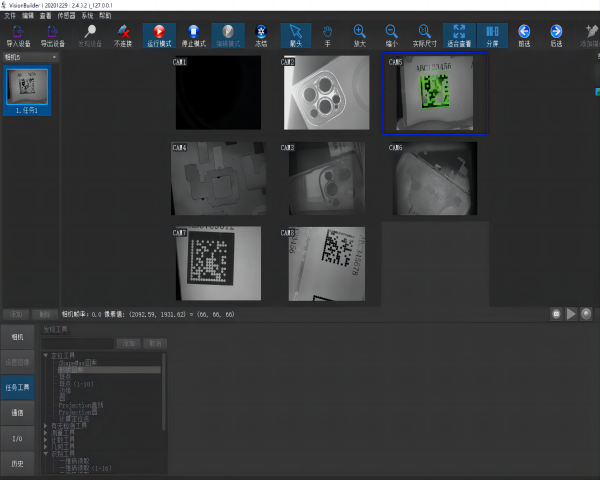Image resolution: width=600 pixels, height=480 pixels.
Task: Switch to 运行模式 run mode
Action: tap(159, 35)
